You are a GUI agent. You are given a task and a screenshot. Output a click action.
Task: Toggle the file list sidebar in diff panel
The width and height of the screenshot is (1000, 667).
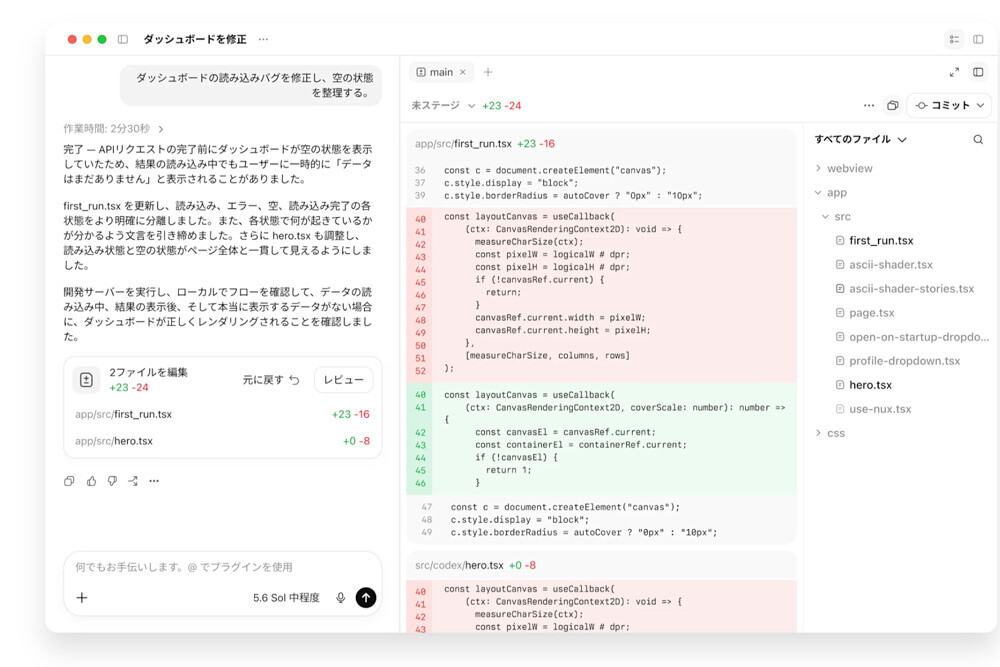[978, 72]
